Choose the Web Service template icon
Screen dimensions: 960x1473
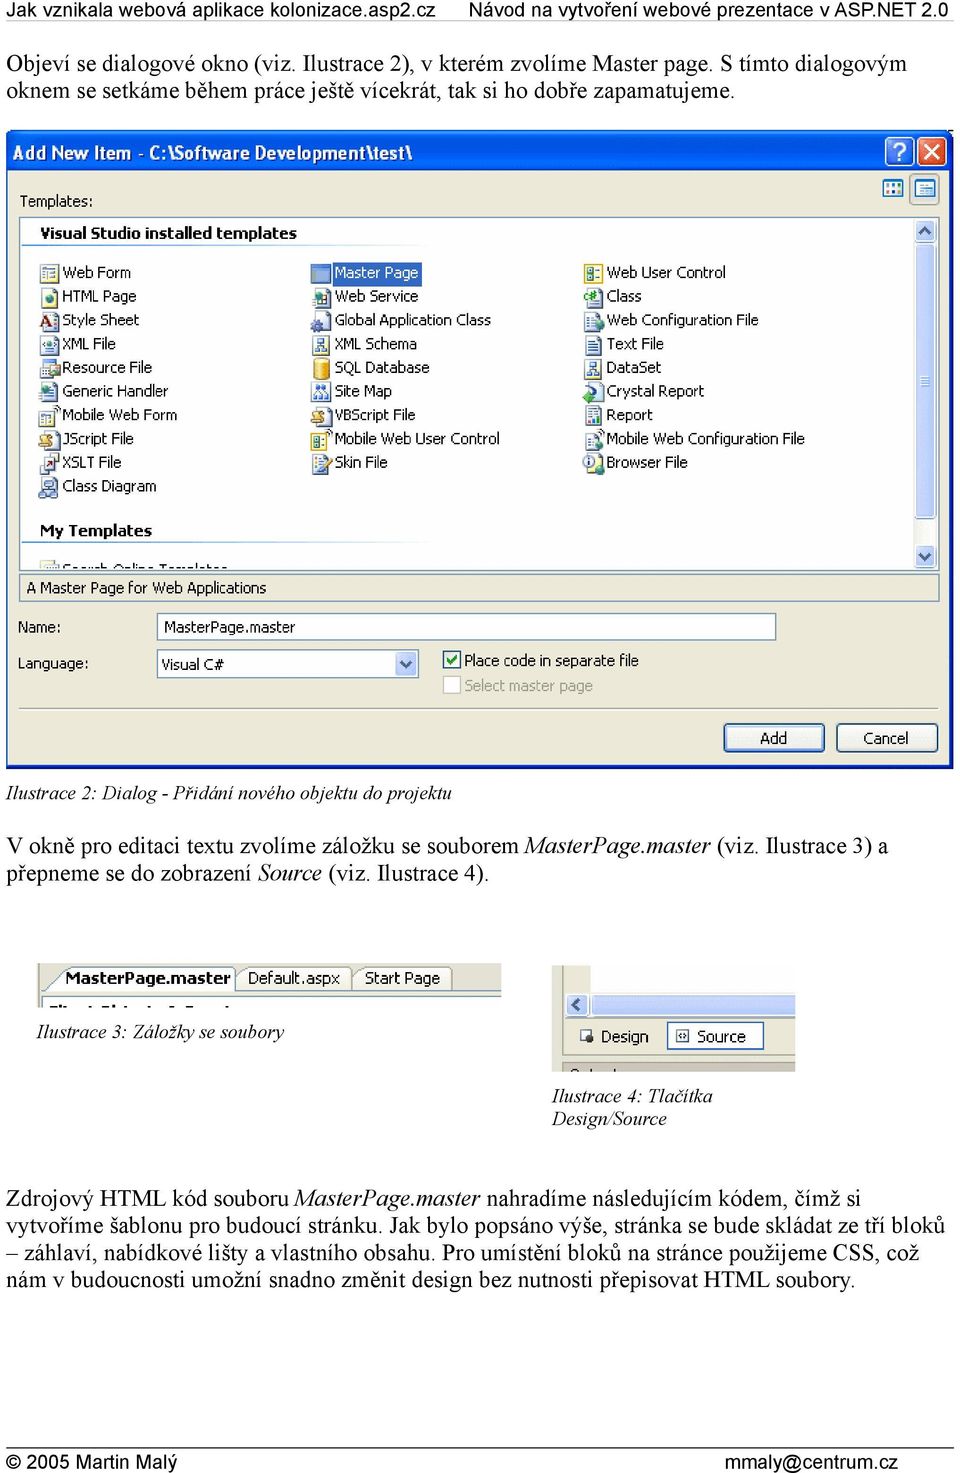point(321,297)
